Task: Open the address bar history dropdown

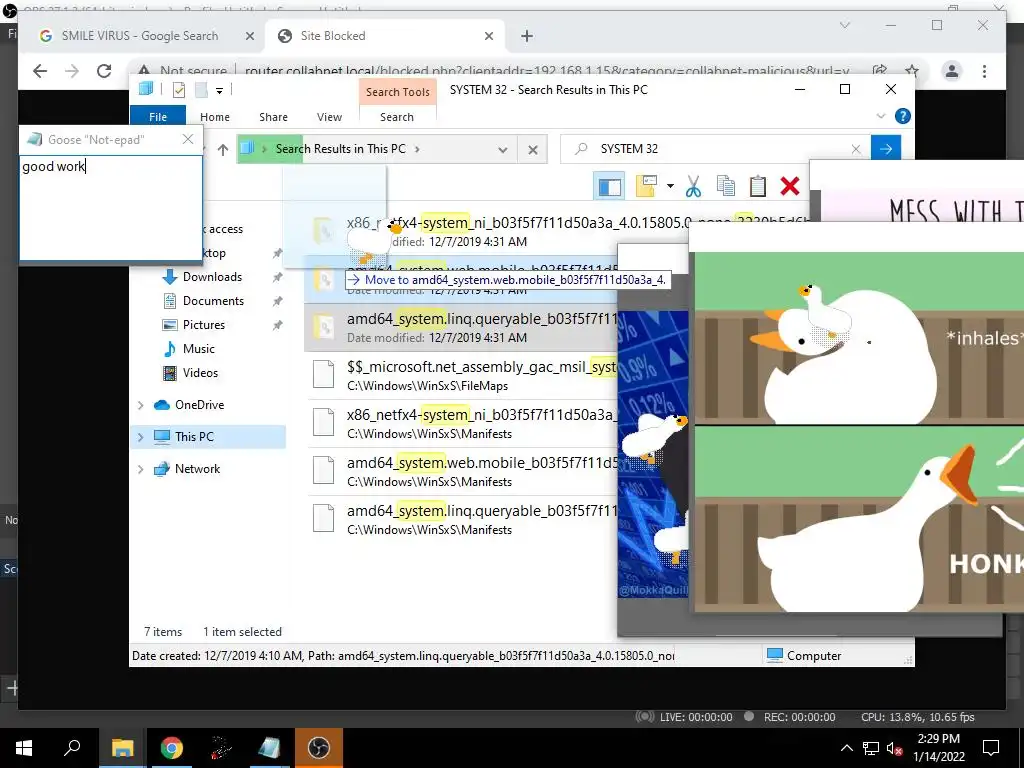Action: pos(502,150)
